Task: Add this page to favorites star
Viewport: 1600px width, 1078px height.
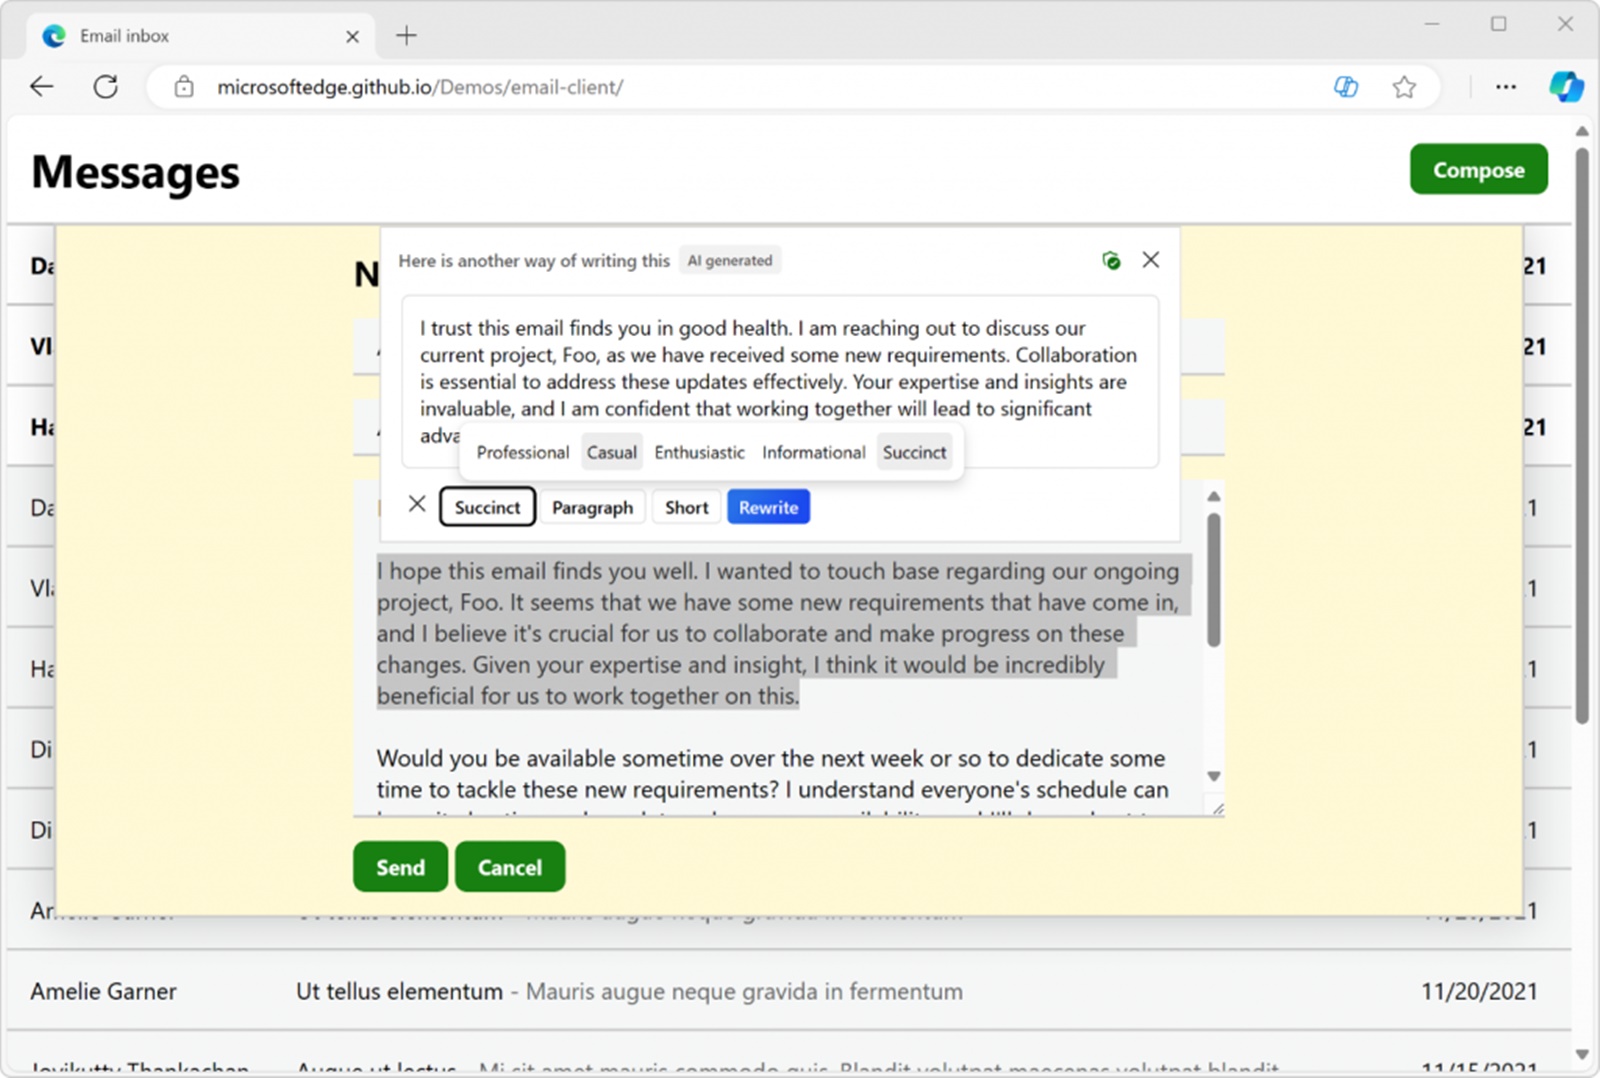Action: pyautogui.click(x=1404, y=87)
